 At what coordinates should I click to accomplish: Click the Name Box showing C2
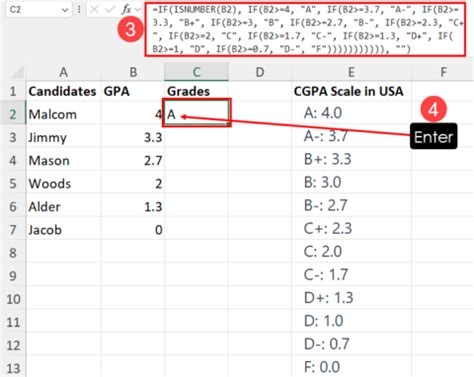[38, 10]
